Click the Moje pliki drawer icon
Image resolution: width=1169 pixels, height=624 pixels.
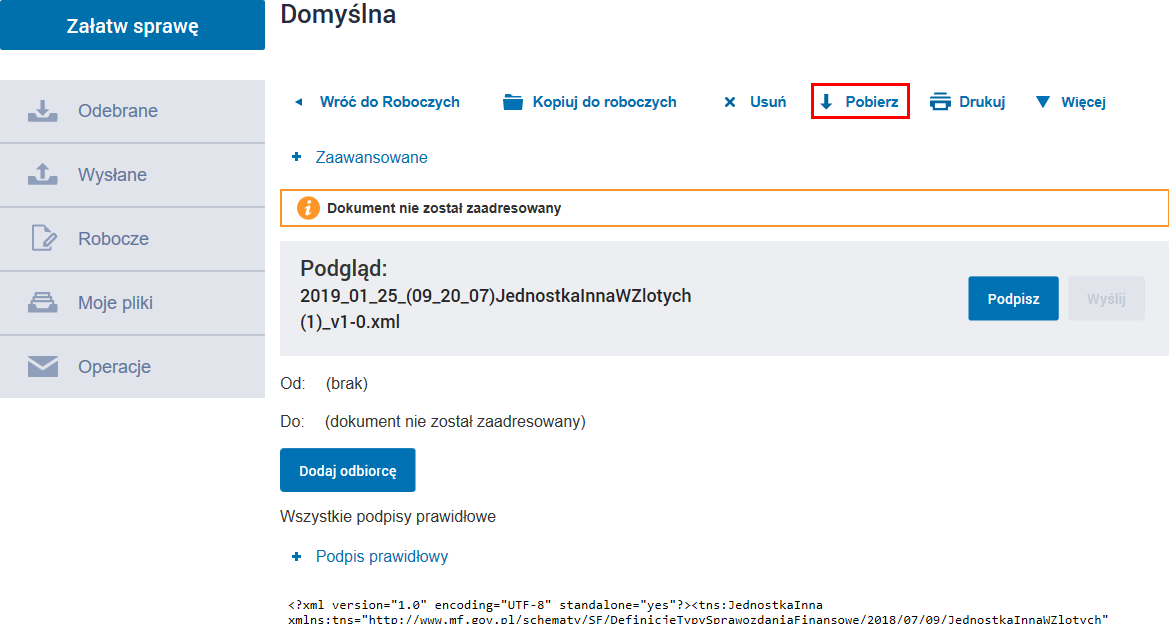[42, 303]
